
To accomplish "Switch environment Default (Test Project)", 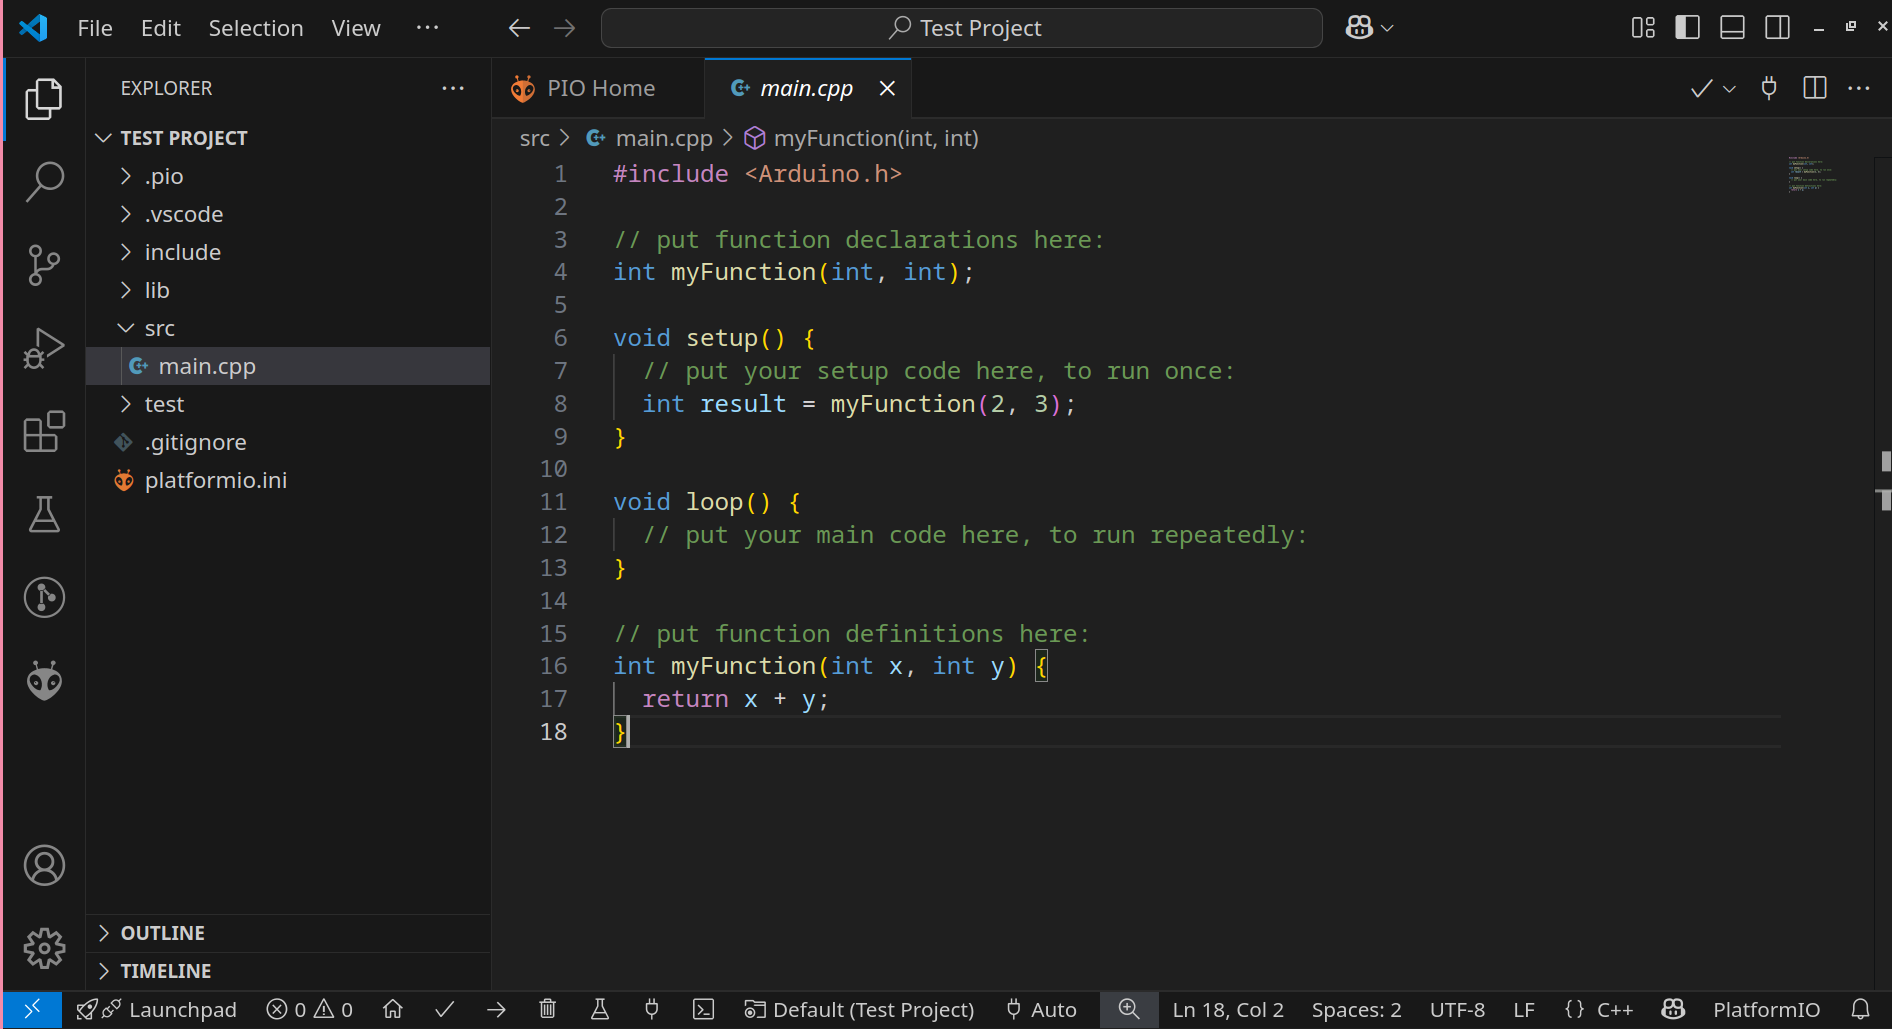I will pos(859,1010).
